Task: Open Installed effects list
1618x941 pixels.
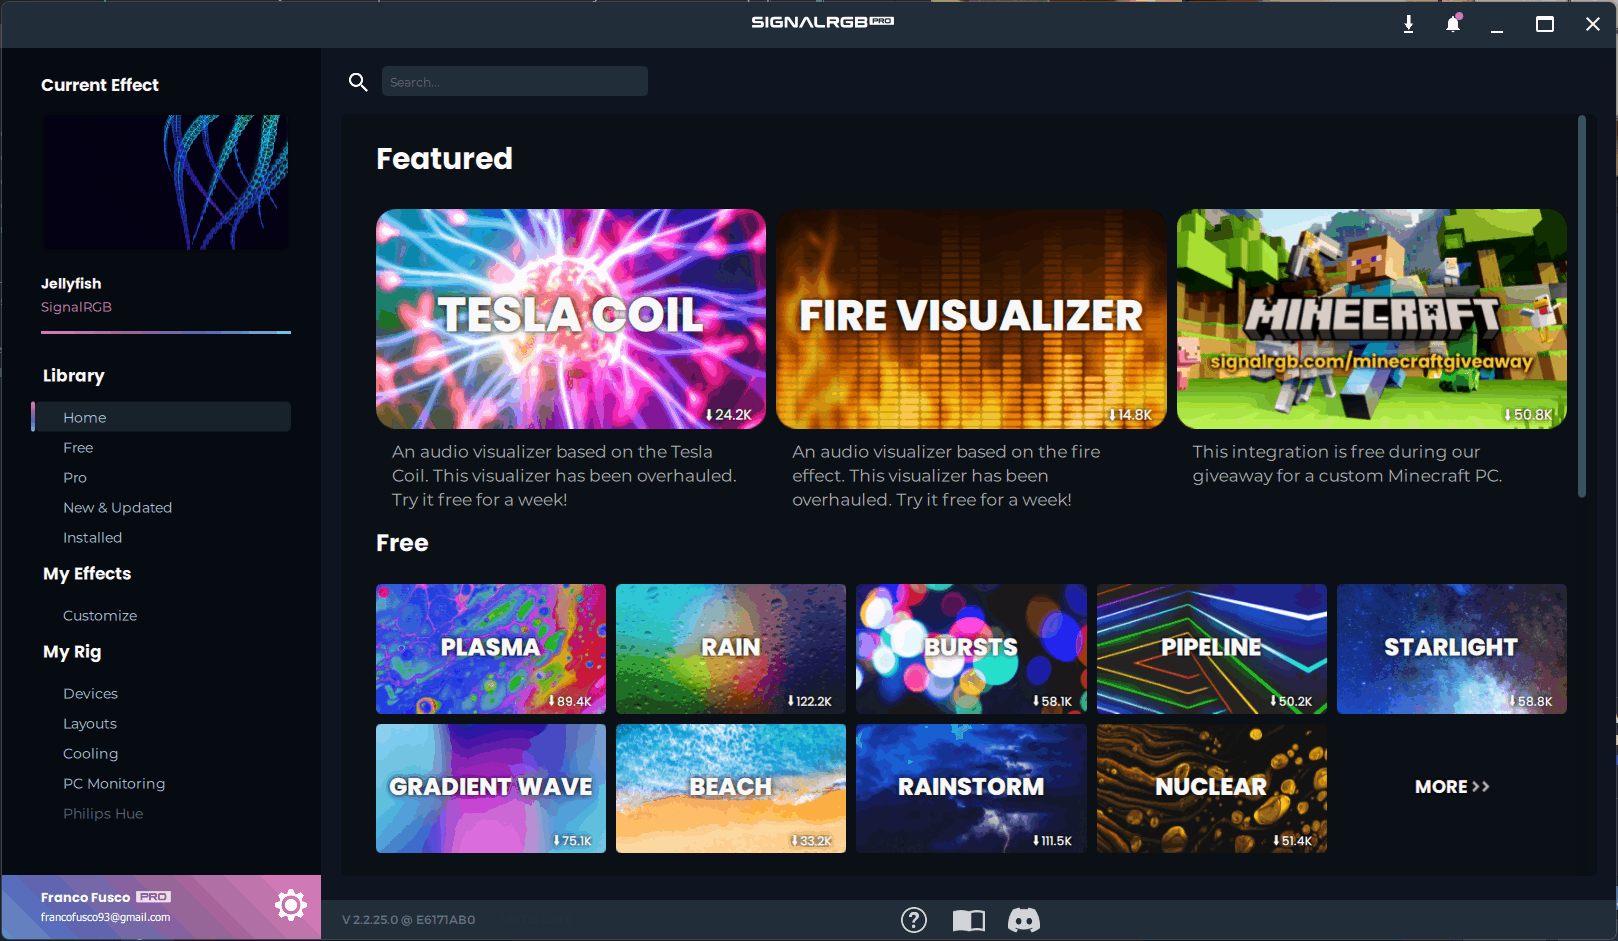Action: pos(92,537)
